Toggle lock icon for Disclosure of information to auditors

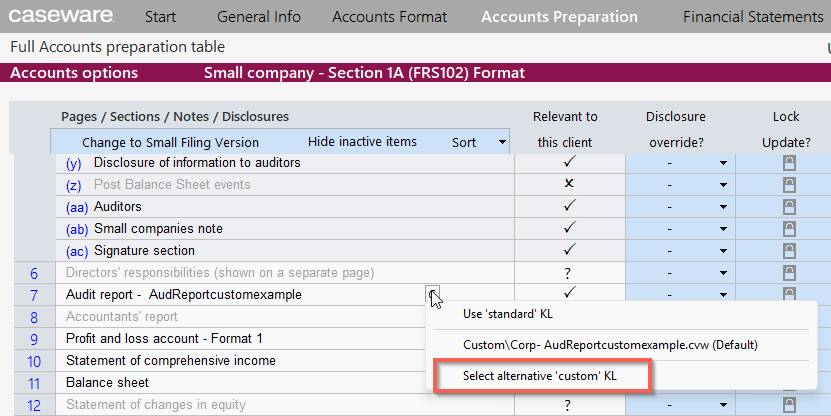[x=789, y=163]
